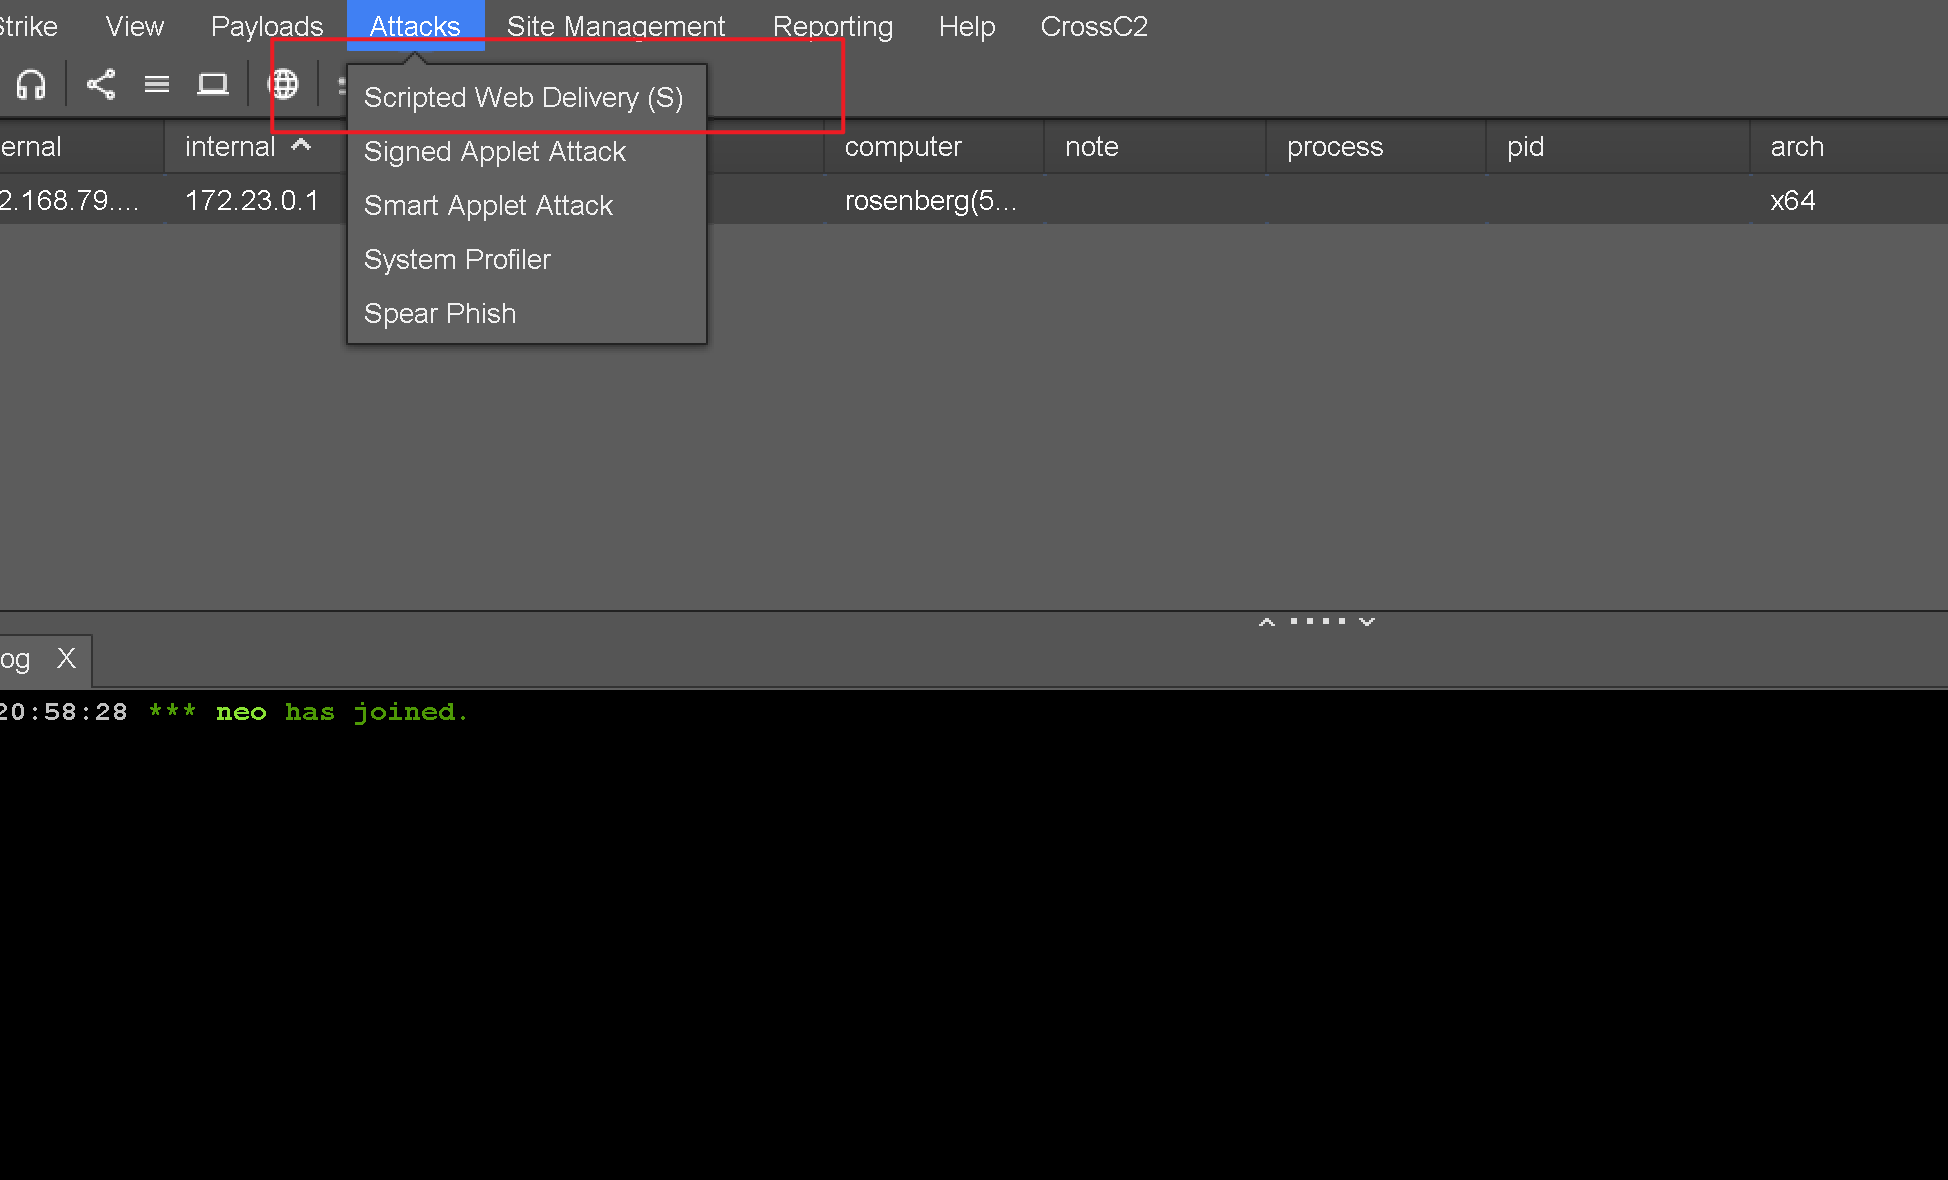Select the 172.23.0.1 beacon row
Viewport: 1948px width, 1180px height.
pyautogui.click(x=252, y=201)
